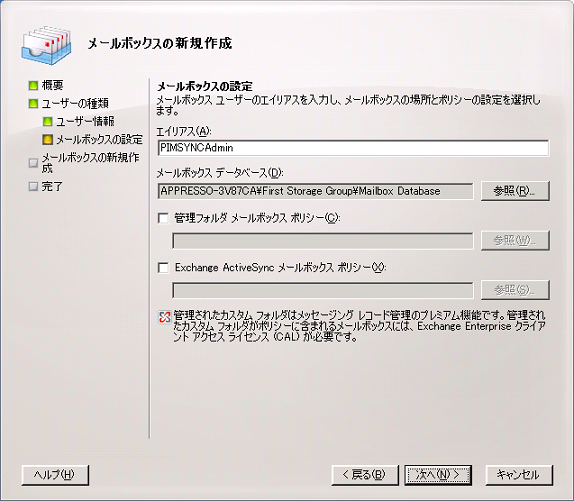This screenshot has height=501, width=574.
Task: Enable 管理フォルダ メールボックス ポリシー checkbox
Action: (163, 218)
